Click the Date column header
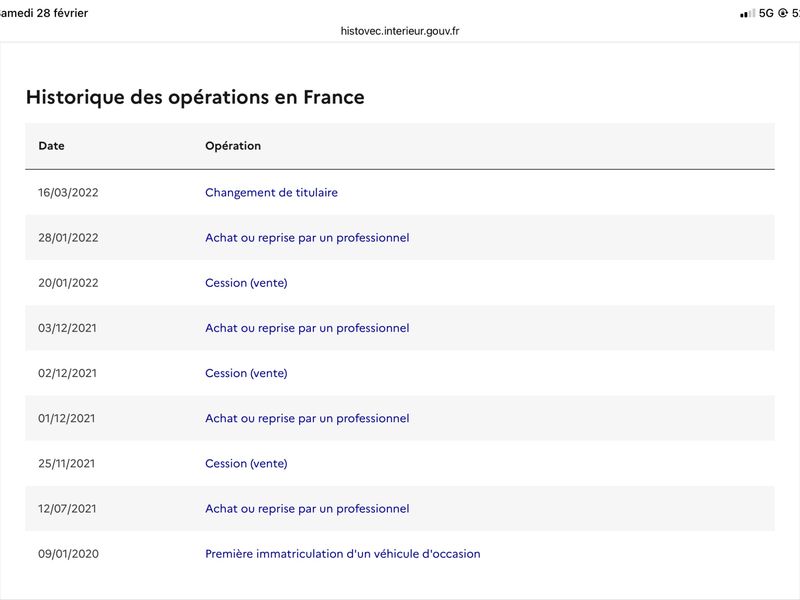 point(51,146)
